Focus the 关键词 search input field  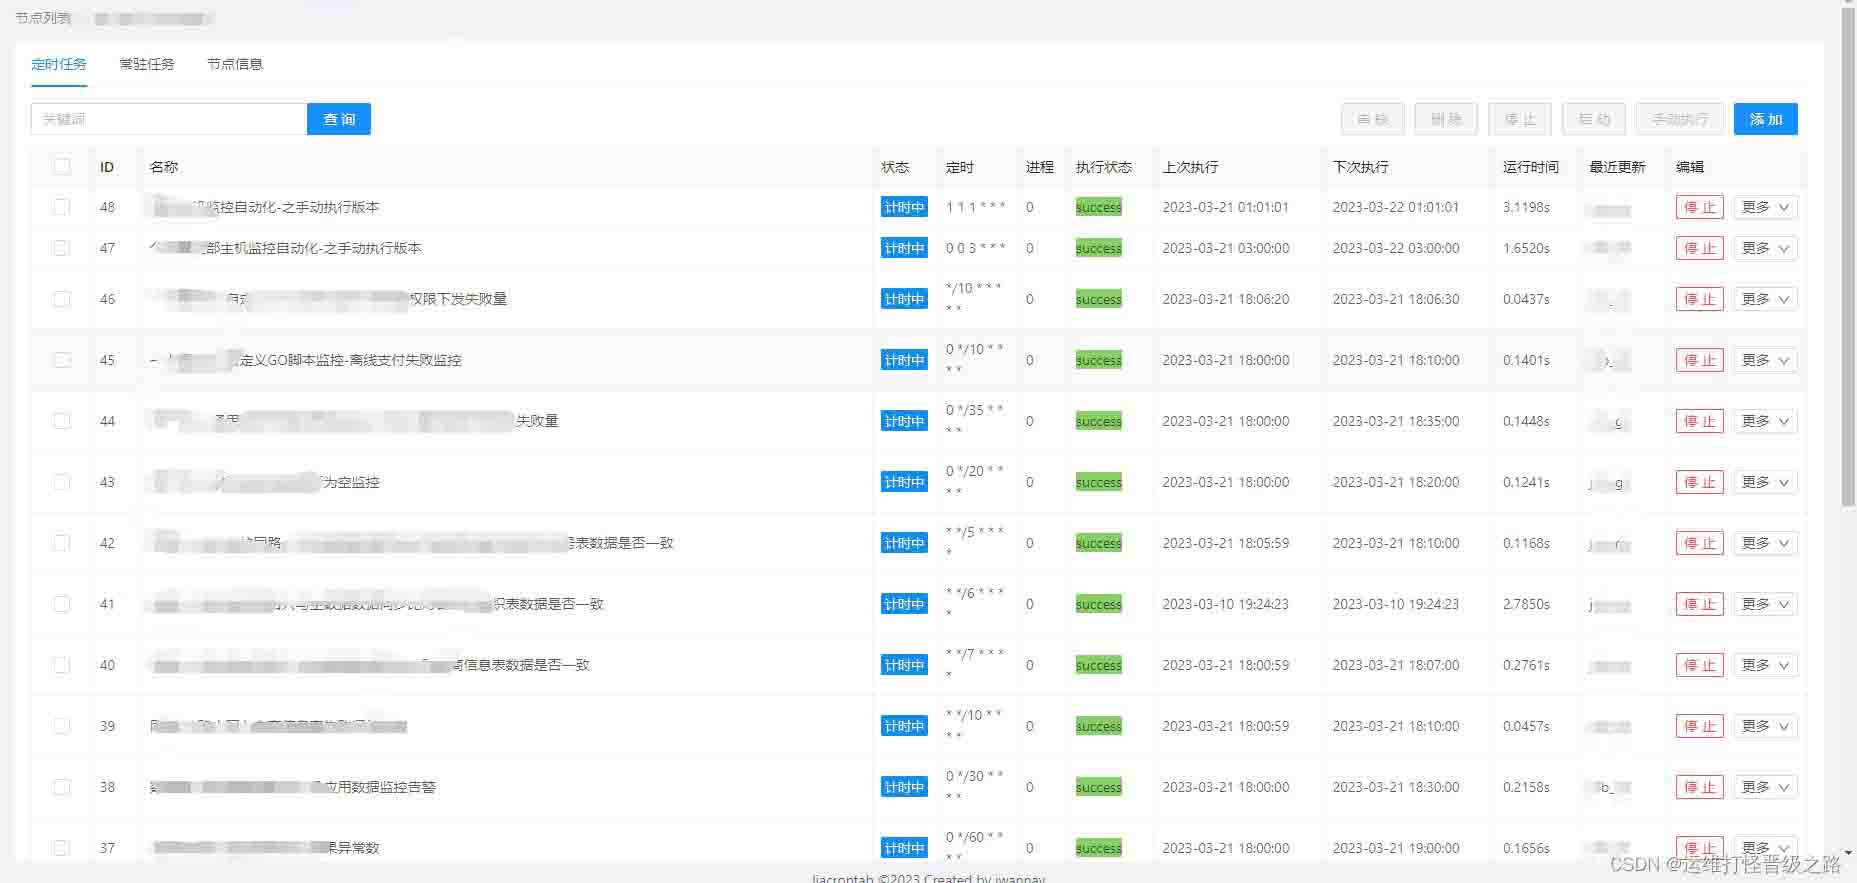[168, 119]
